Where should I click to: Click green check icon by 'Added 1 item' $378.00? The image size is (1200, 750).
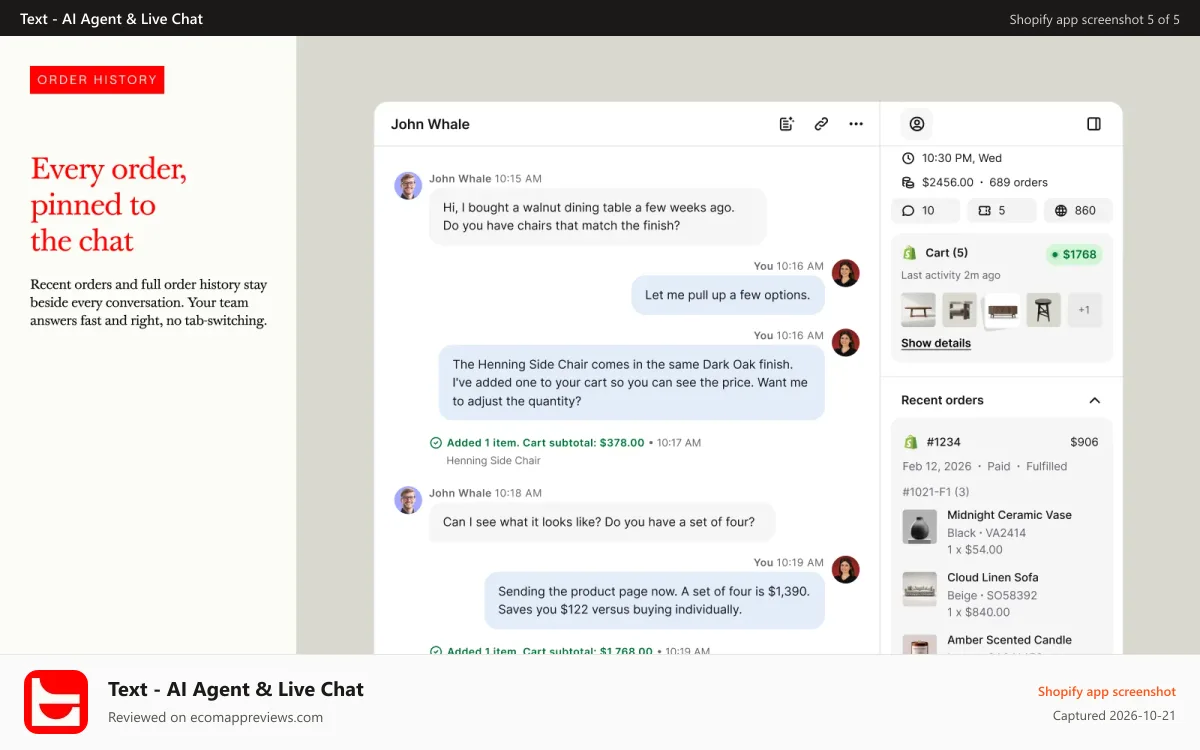point(435,442)
